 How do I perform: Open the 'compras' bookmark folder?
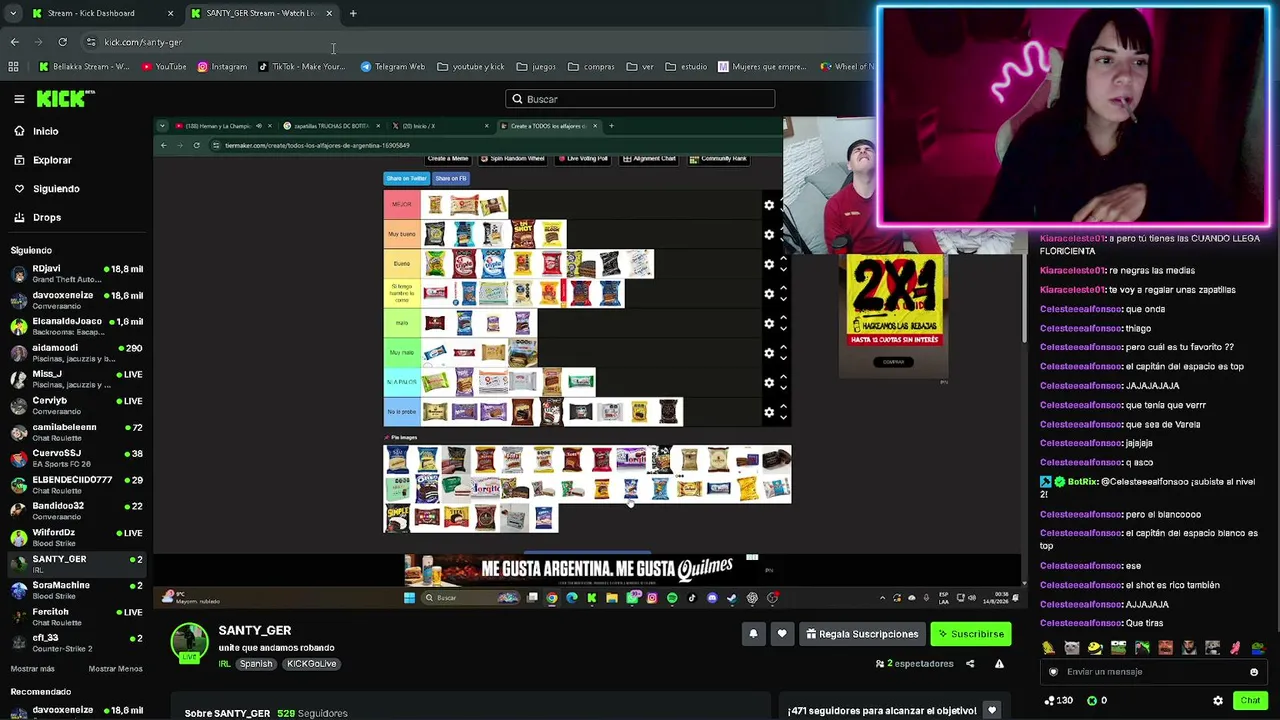(591, 67)
